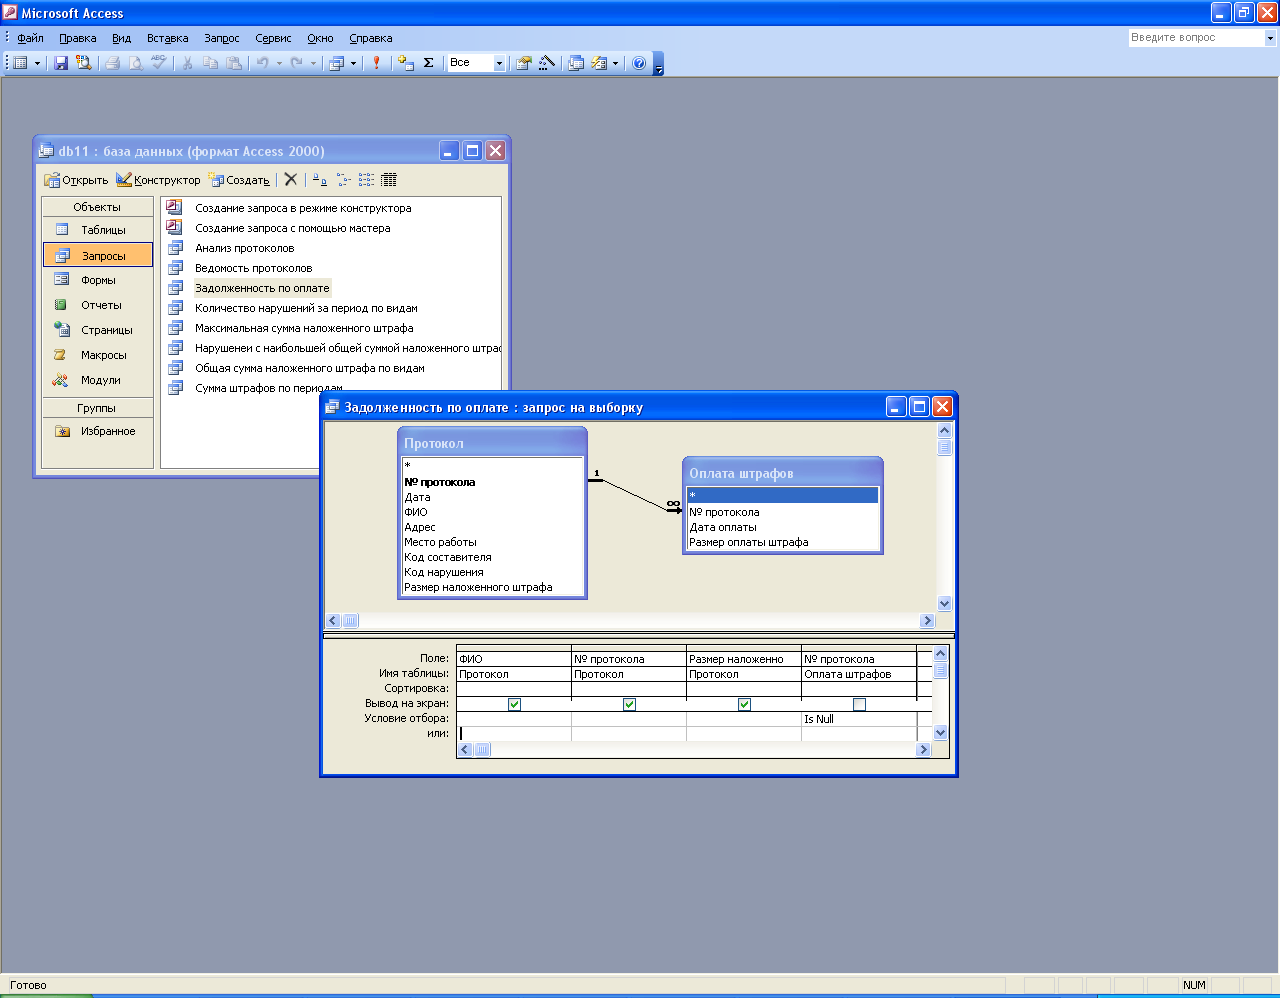
Task: Click the Print Preview toolbar icon
Action: tap(136, 63)
